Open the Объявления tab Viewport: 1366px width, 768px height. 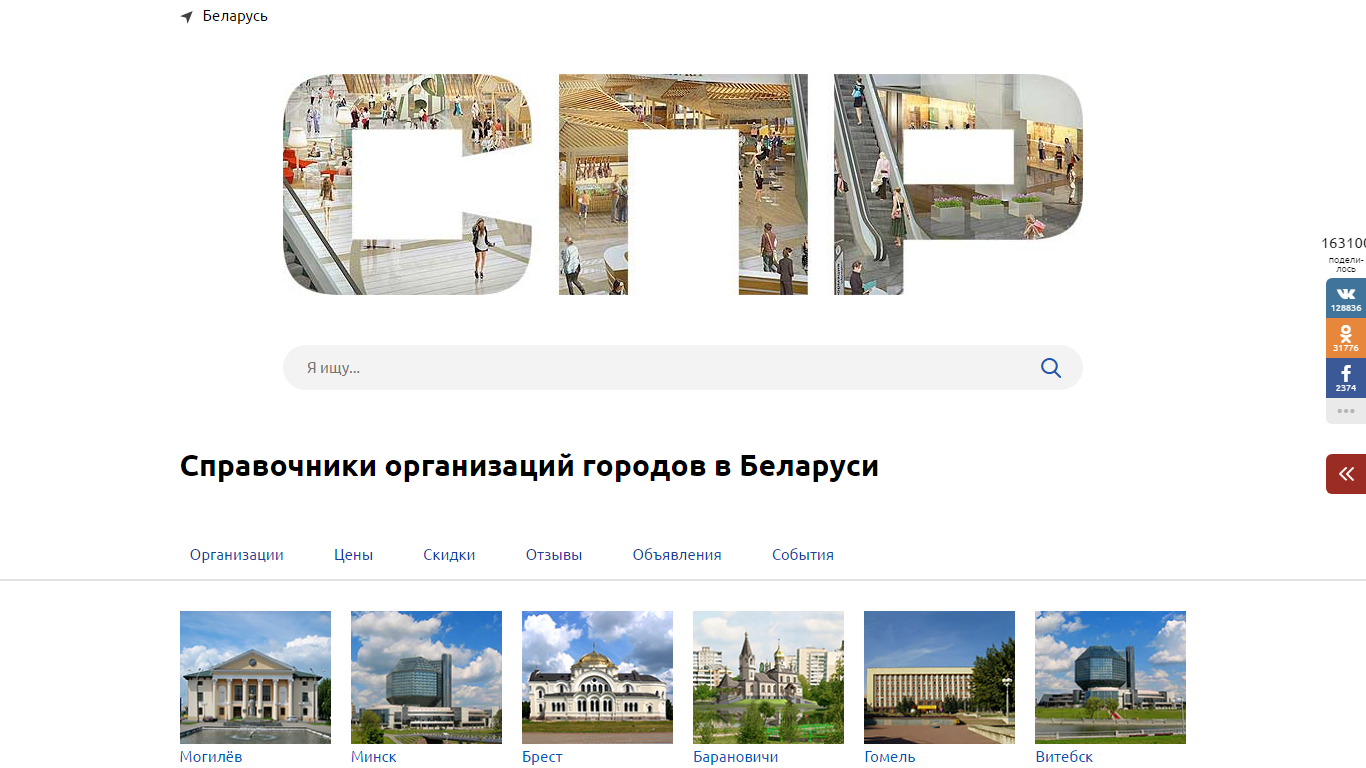(x=677, y=555)
